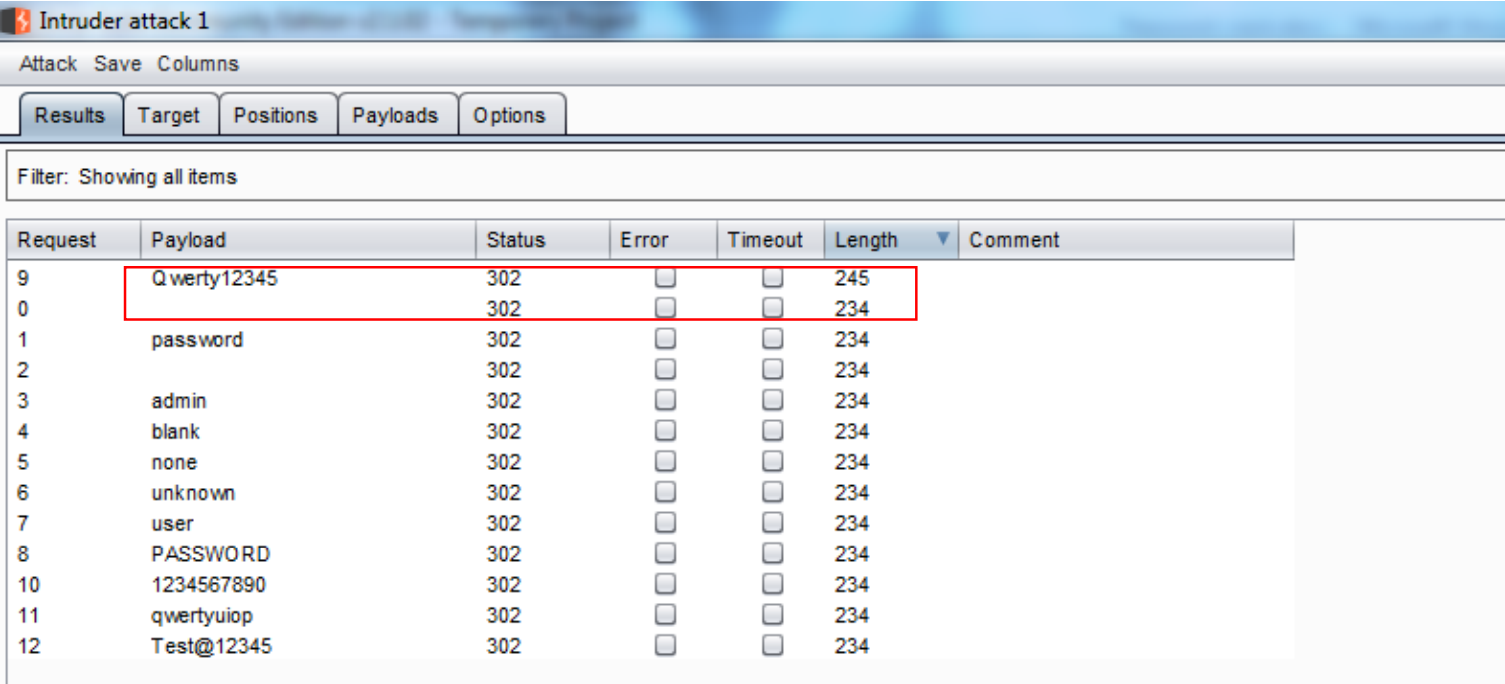Toggle Timeout checkbox for 1234567890 row
Viewport: 1505px width, 684px height.
(x=772, y=584)
